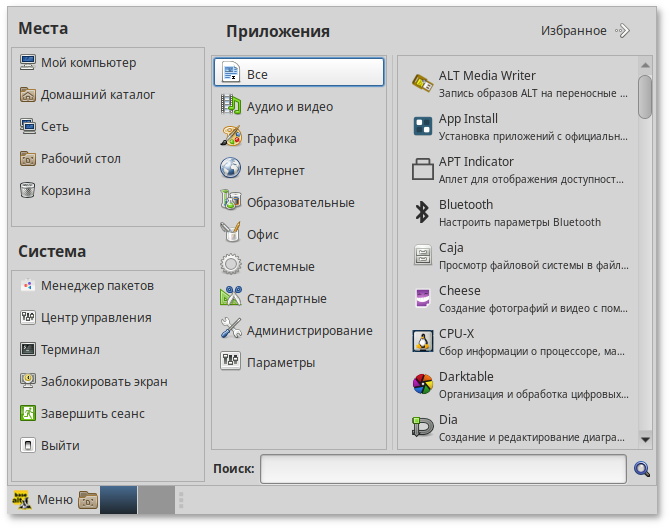
Task: Click Заблокировать экран to lock screen
Action: coord(103,382)
